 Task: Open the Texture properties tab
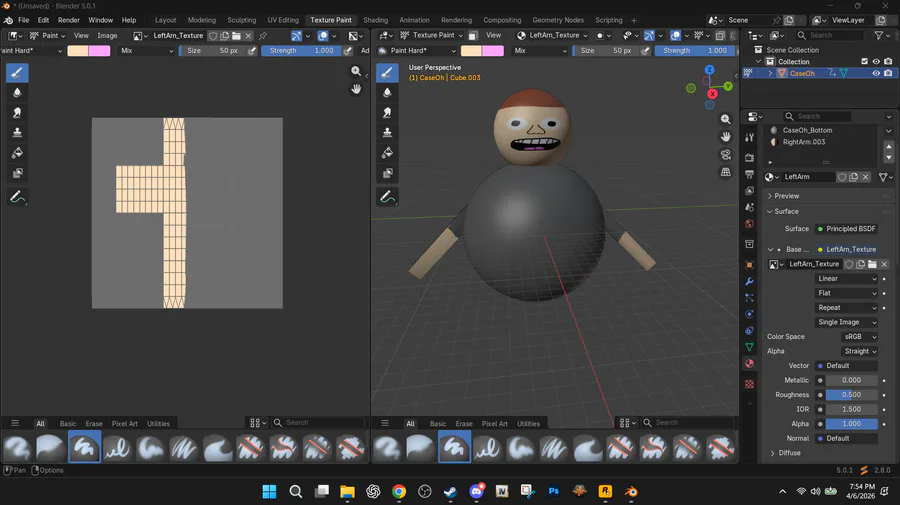click(749, 384)
